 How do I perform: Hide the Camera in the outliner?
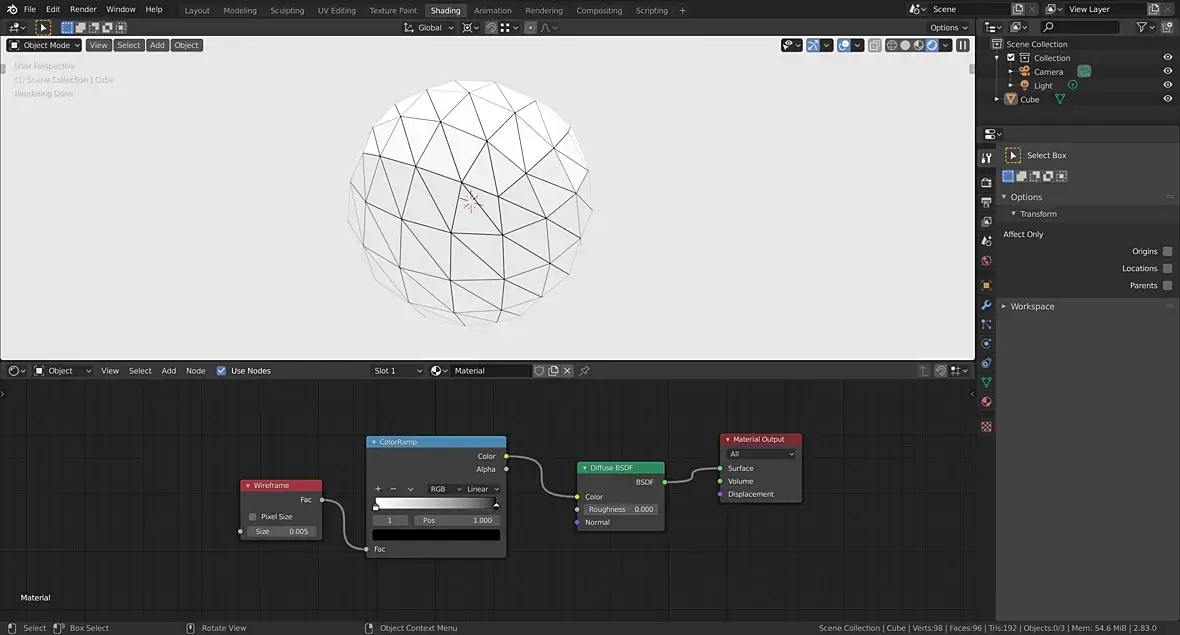[x=1167, y=72]
